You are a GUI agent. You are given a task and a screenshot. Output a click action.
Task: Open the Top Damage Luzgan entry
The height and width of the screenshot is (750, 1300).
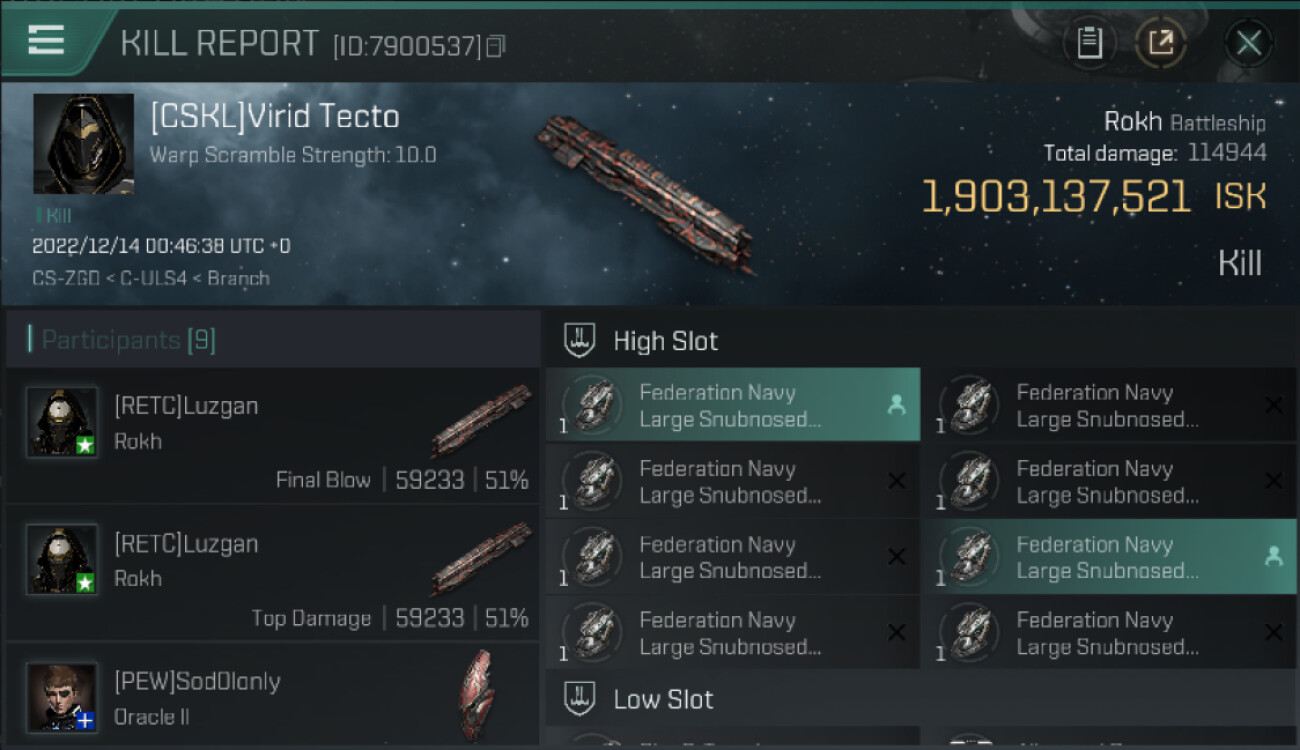tap(272, 573)
